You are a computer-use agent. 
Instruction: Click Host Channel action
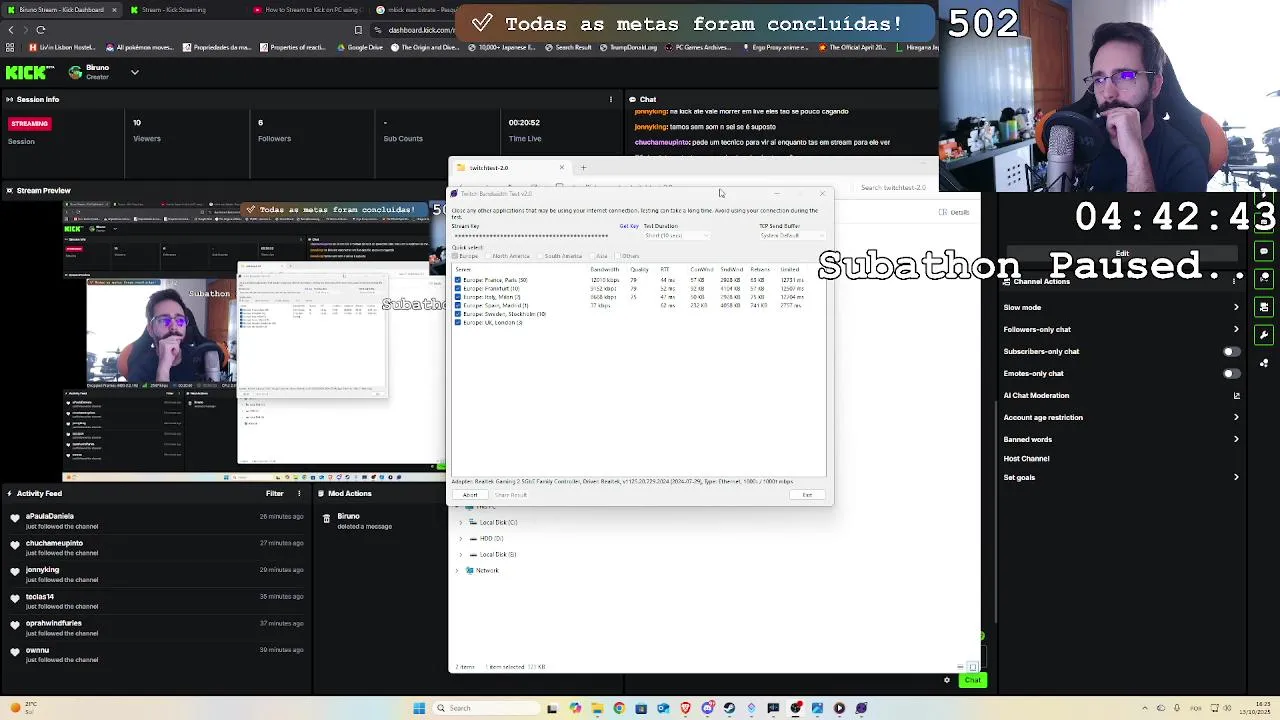(1026, 458)
